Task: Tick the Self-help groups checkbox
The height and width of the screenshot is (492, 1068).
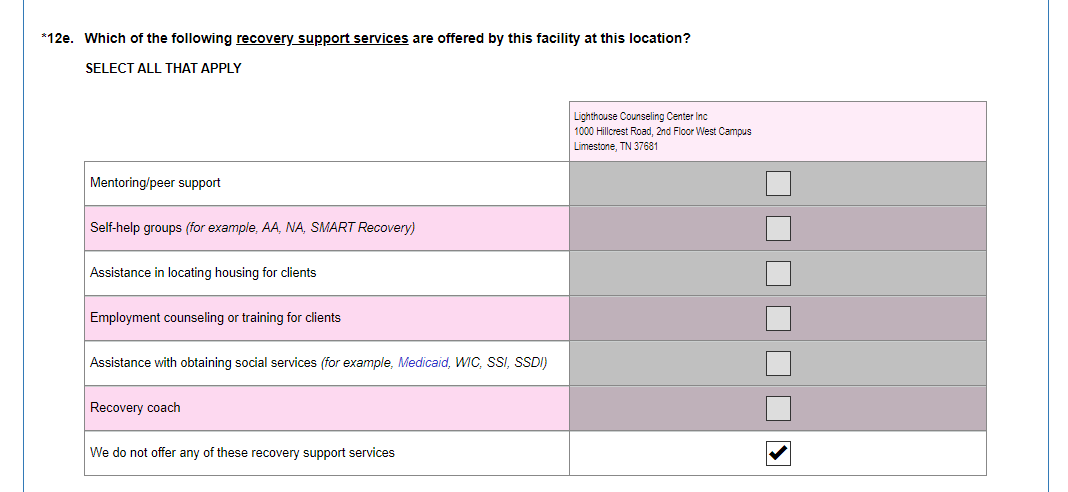Action: (x=778, y=228)
